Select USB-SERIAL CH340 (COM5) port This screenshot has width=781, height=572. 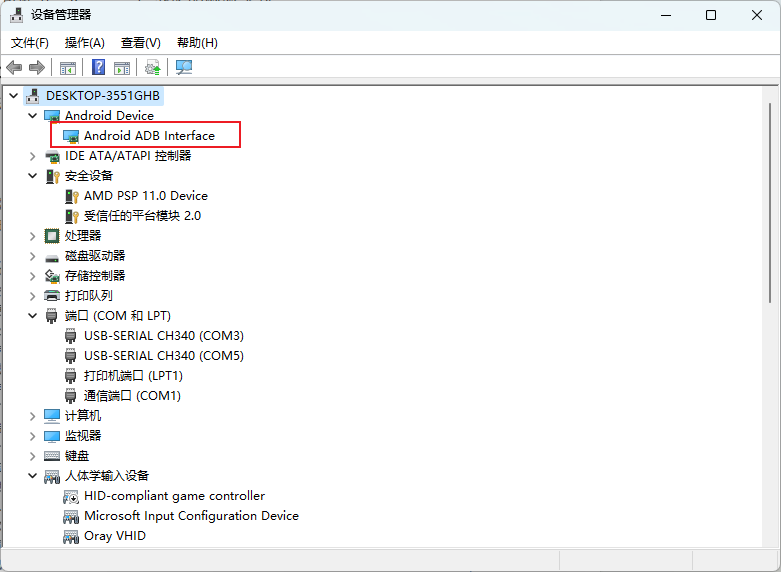[x=155, y=356]
